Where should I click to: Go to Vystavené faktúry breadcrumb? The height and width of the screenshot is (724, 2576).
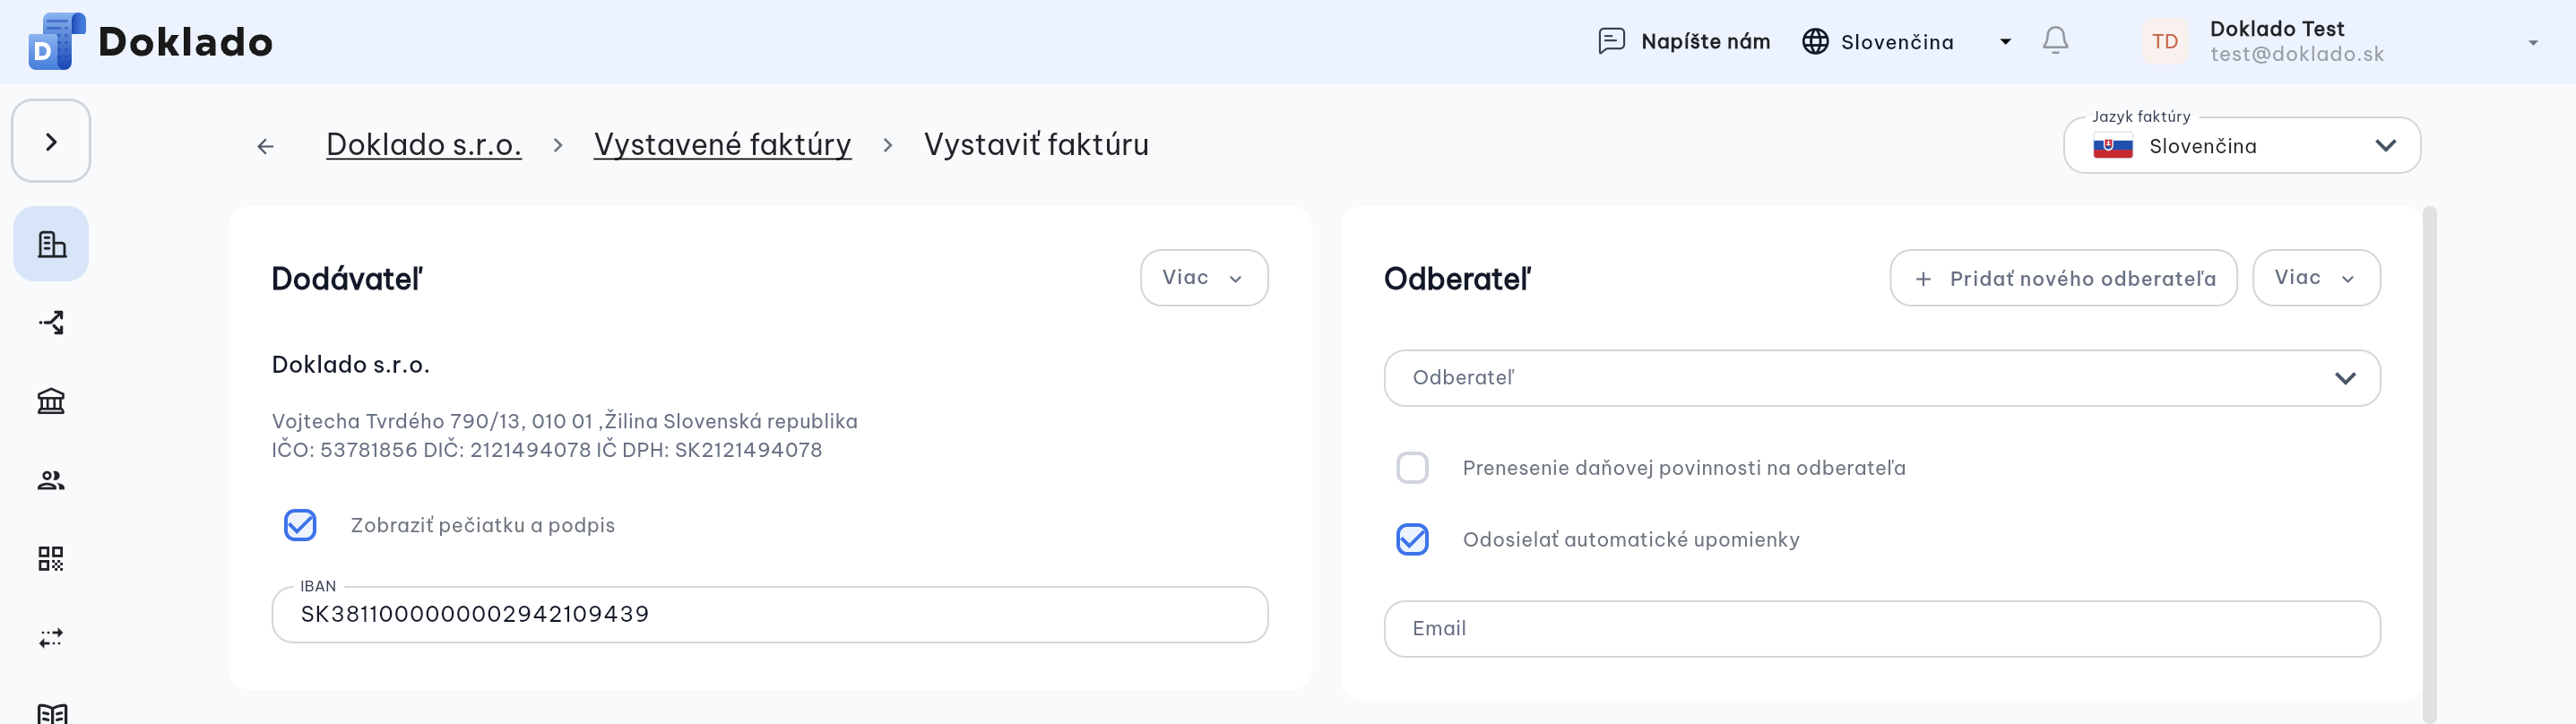click(x=722, y=145)
